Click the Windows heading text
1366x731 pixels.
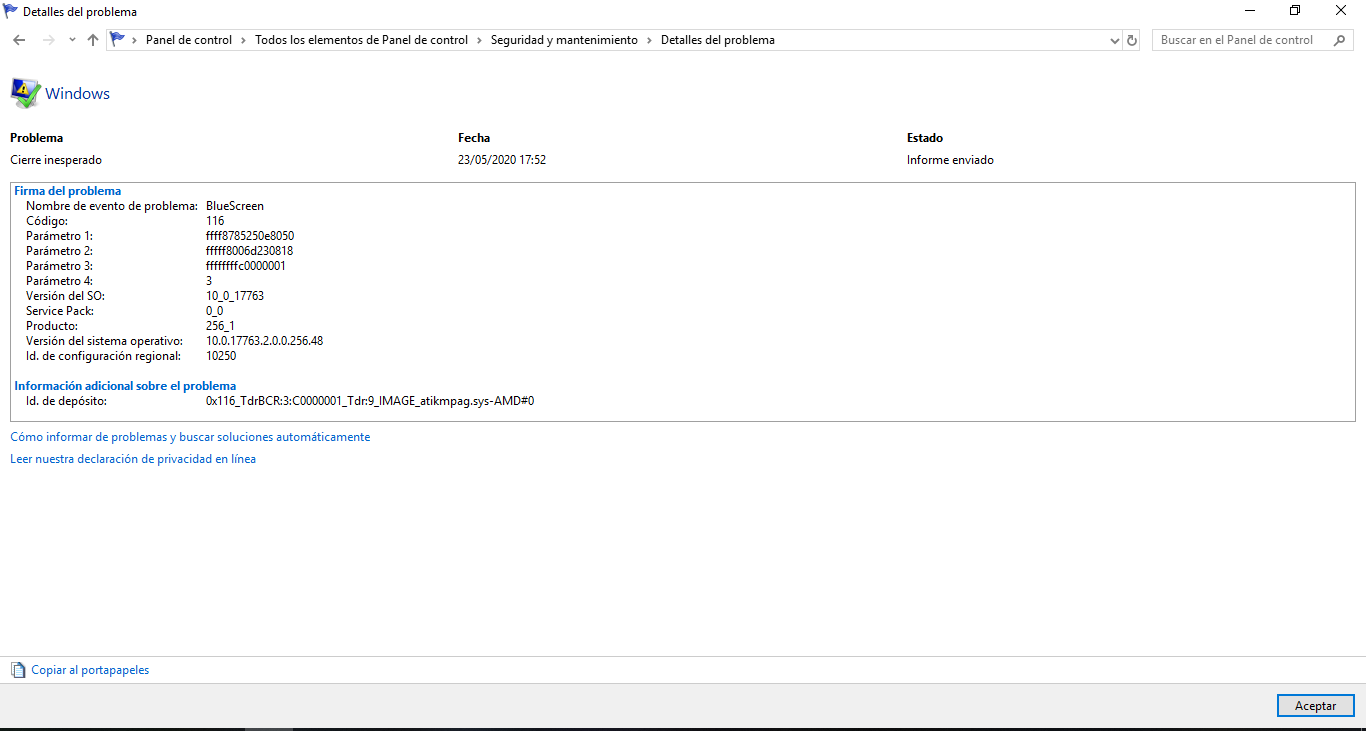tap(77, 93)
